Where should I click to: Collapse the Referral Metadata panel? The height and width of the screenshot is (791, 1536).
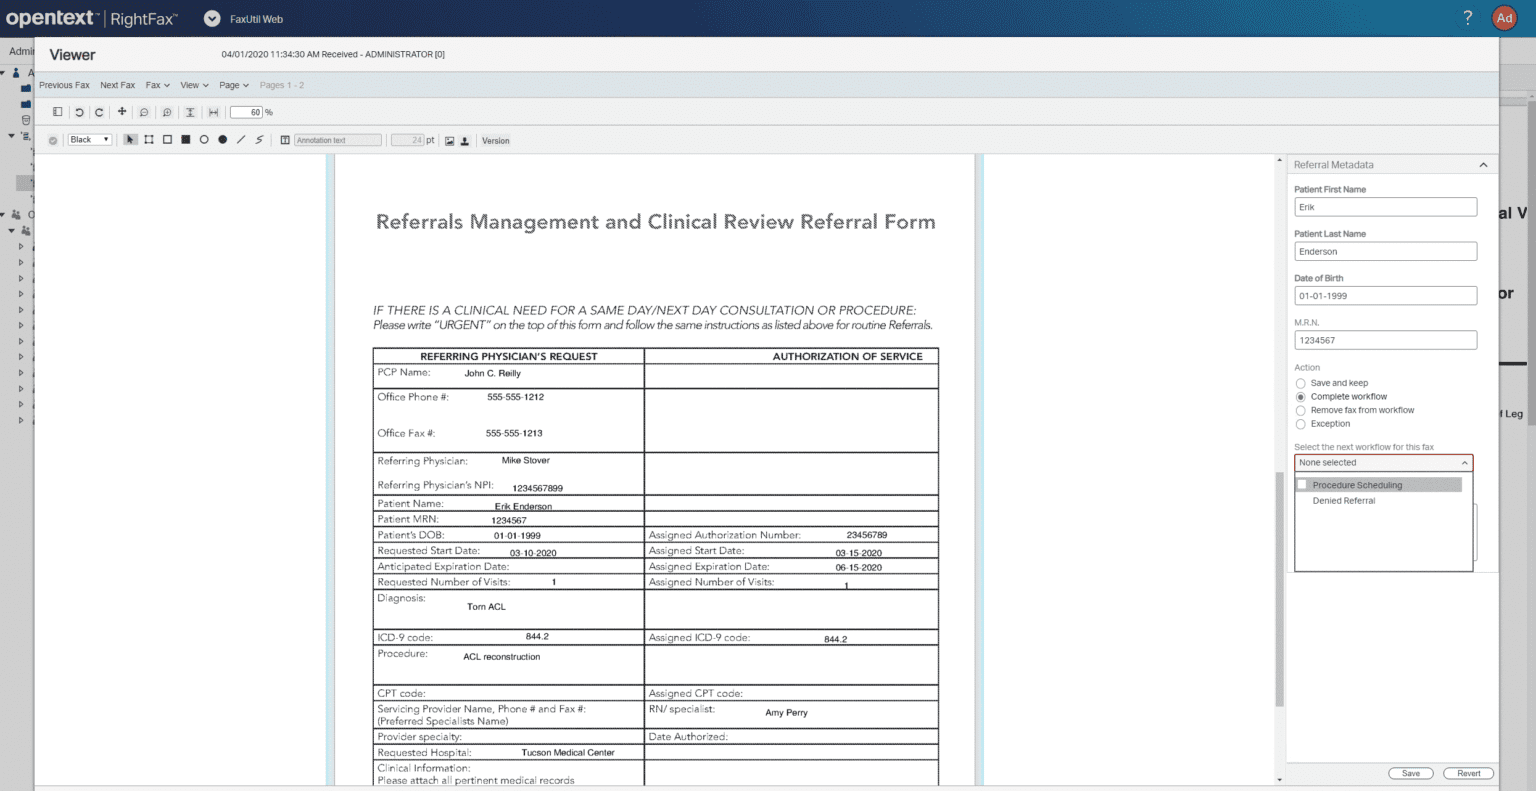pyautogui.click(x=1484, y=165)
